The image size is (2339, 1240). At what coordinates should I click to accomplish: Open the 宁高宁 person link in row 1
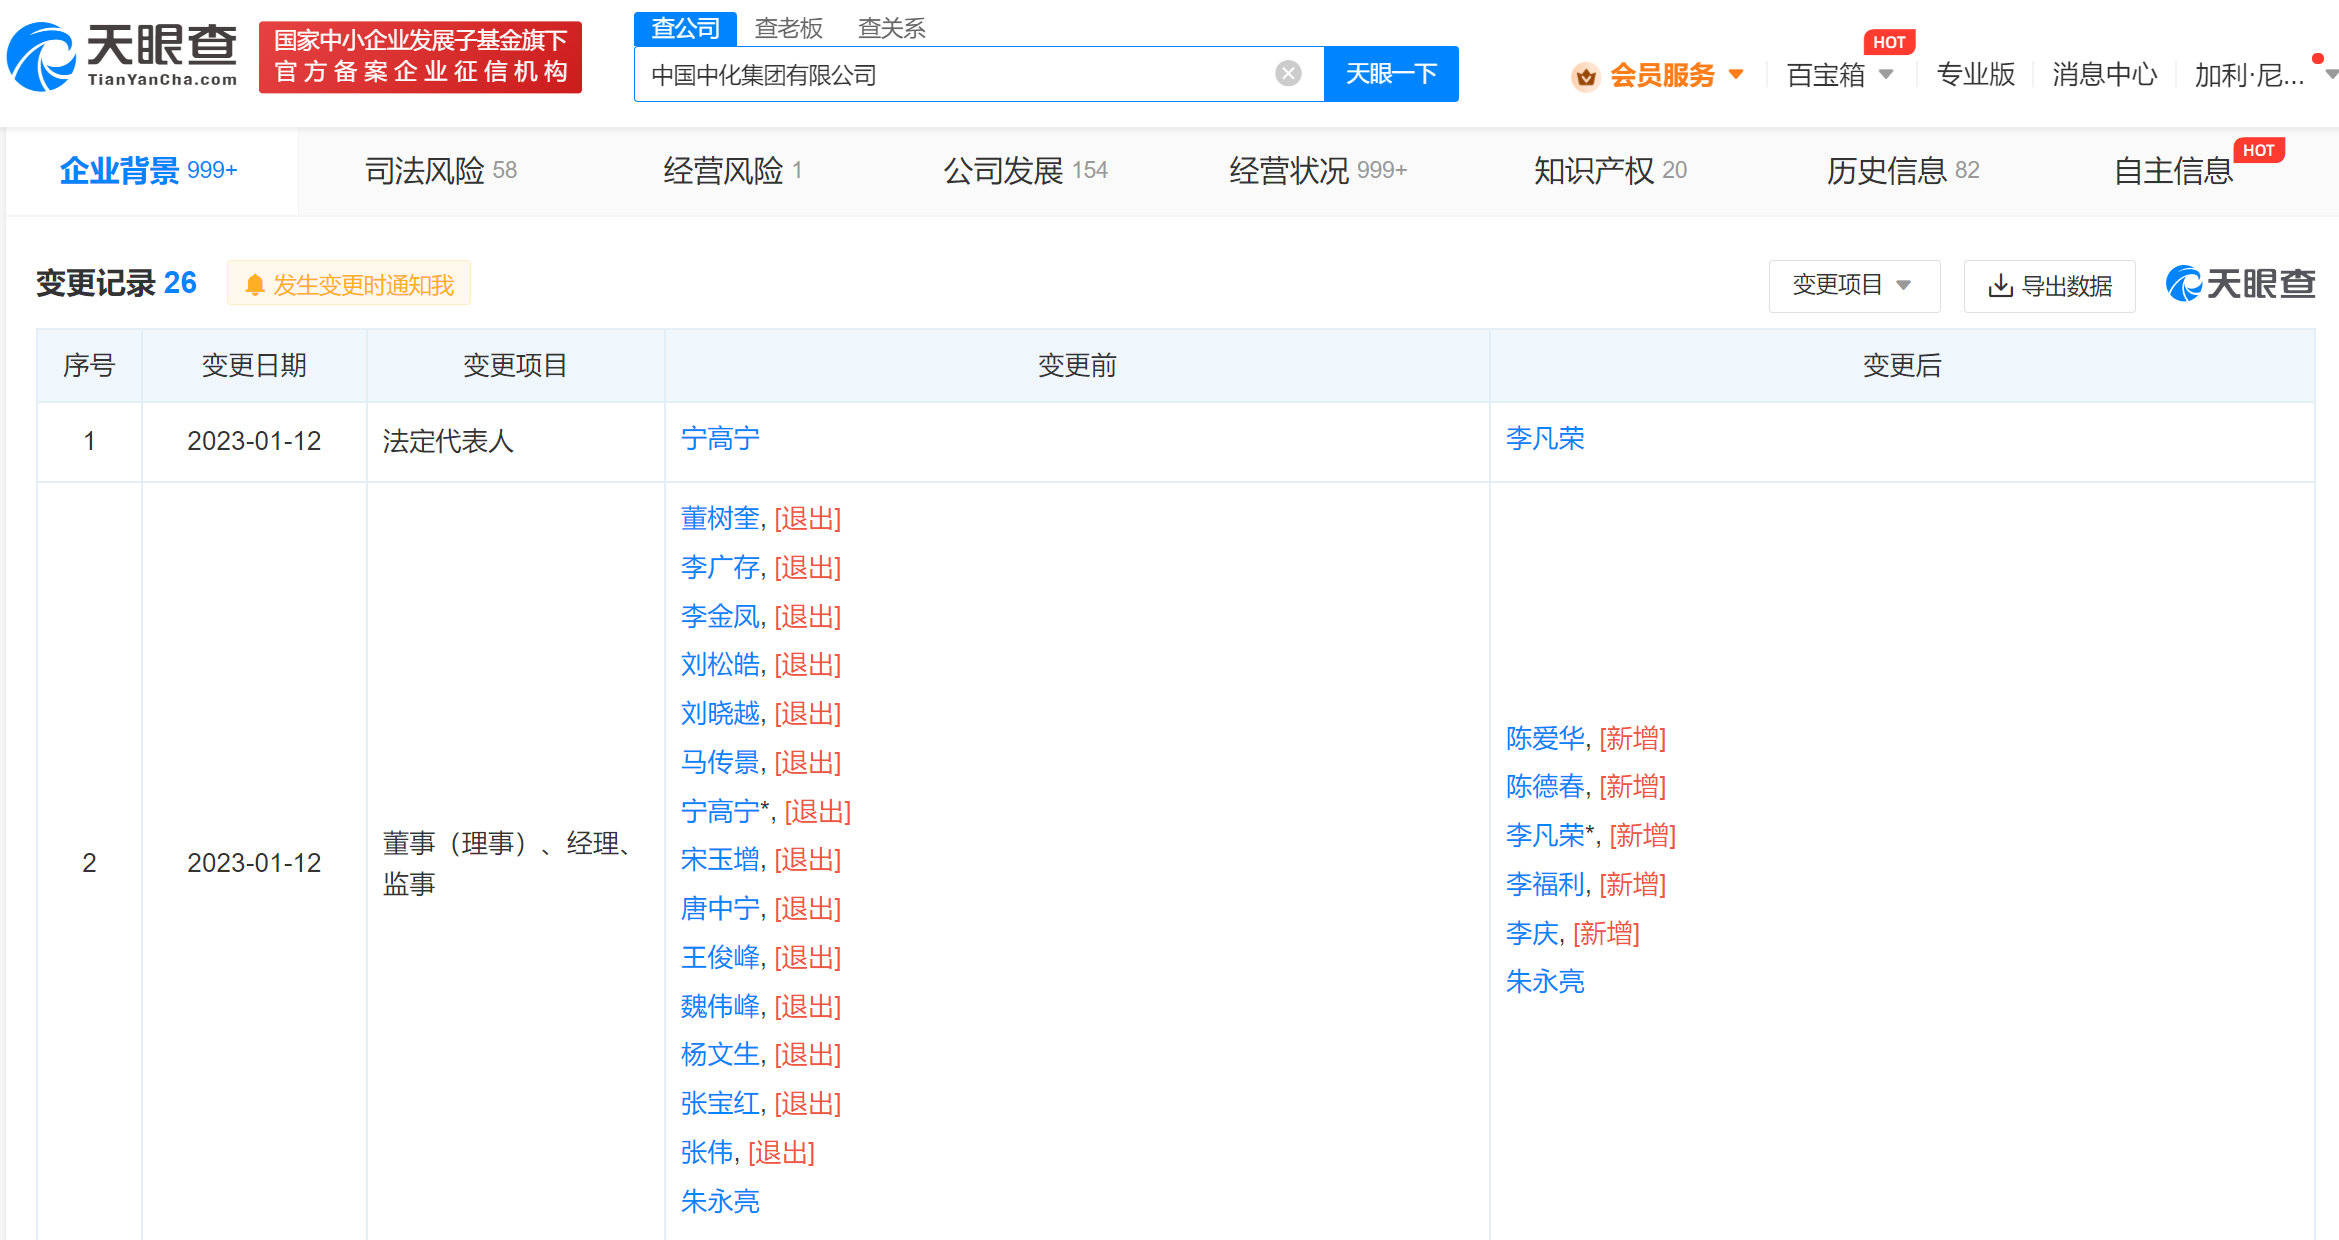point(720,439)
